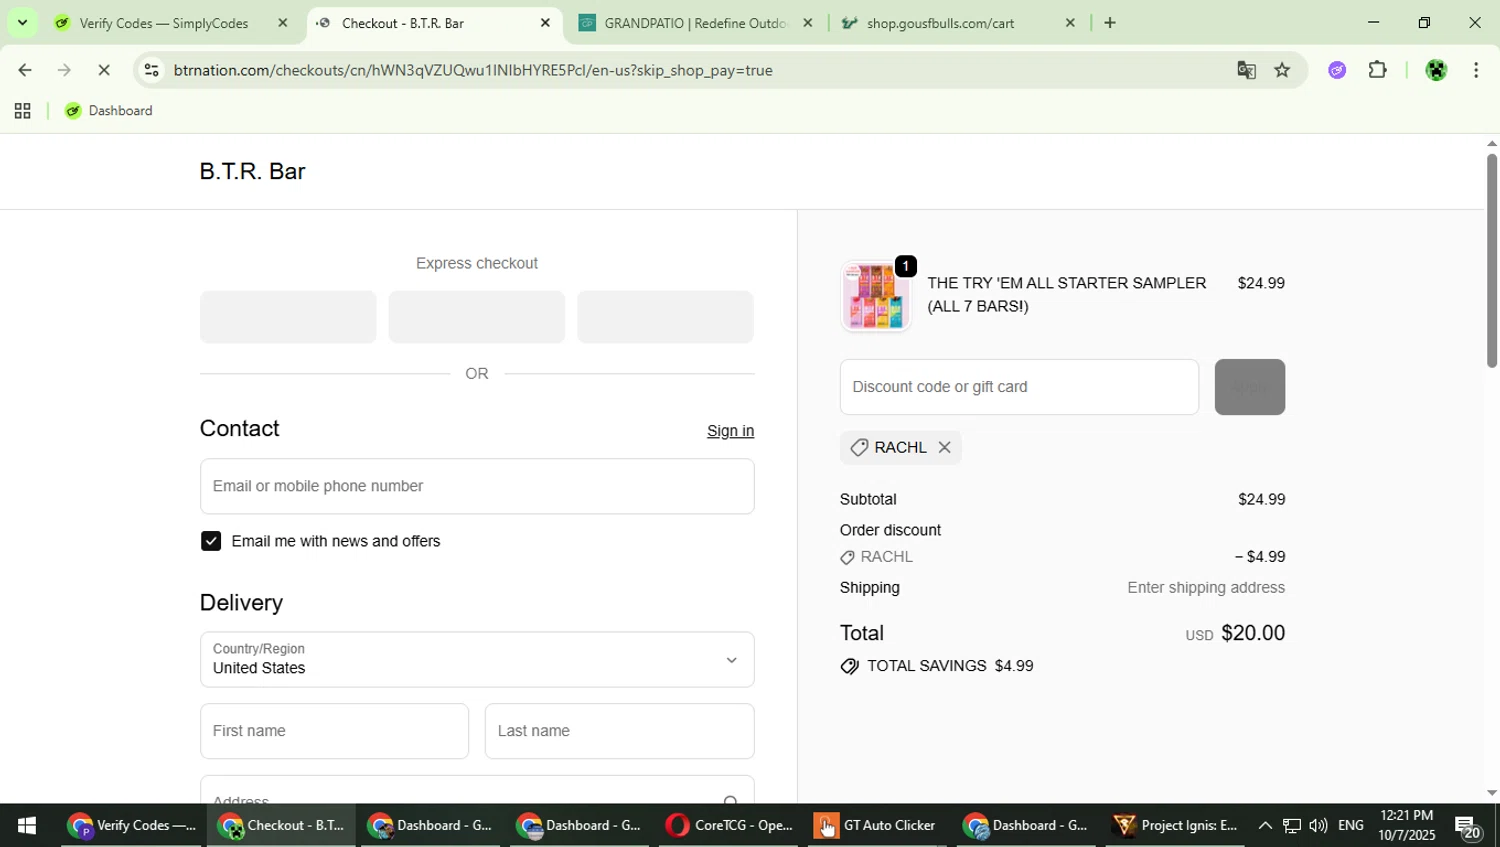Click the sampler product thumbnail
This screenshot has height=847, width=1500.
point(875,297)
